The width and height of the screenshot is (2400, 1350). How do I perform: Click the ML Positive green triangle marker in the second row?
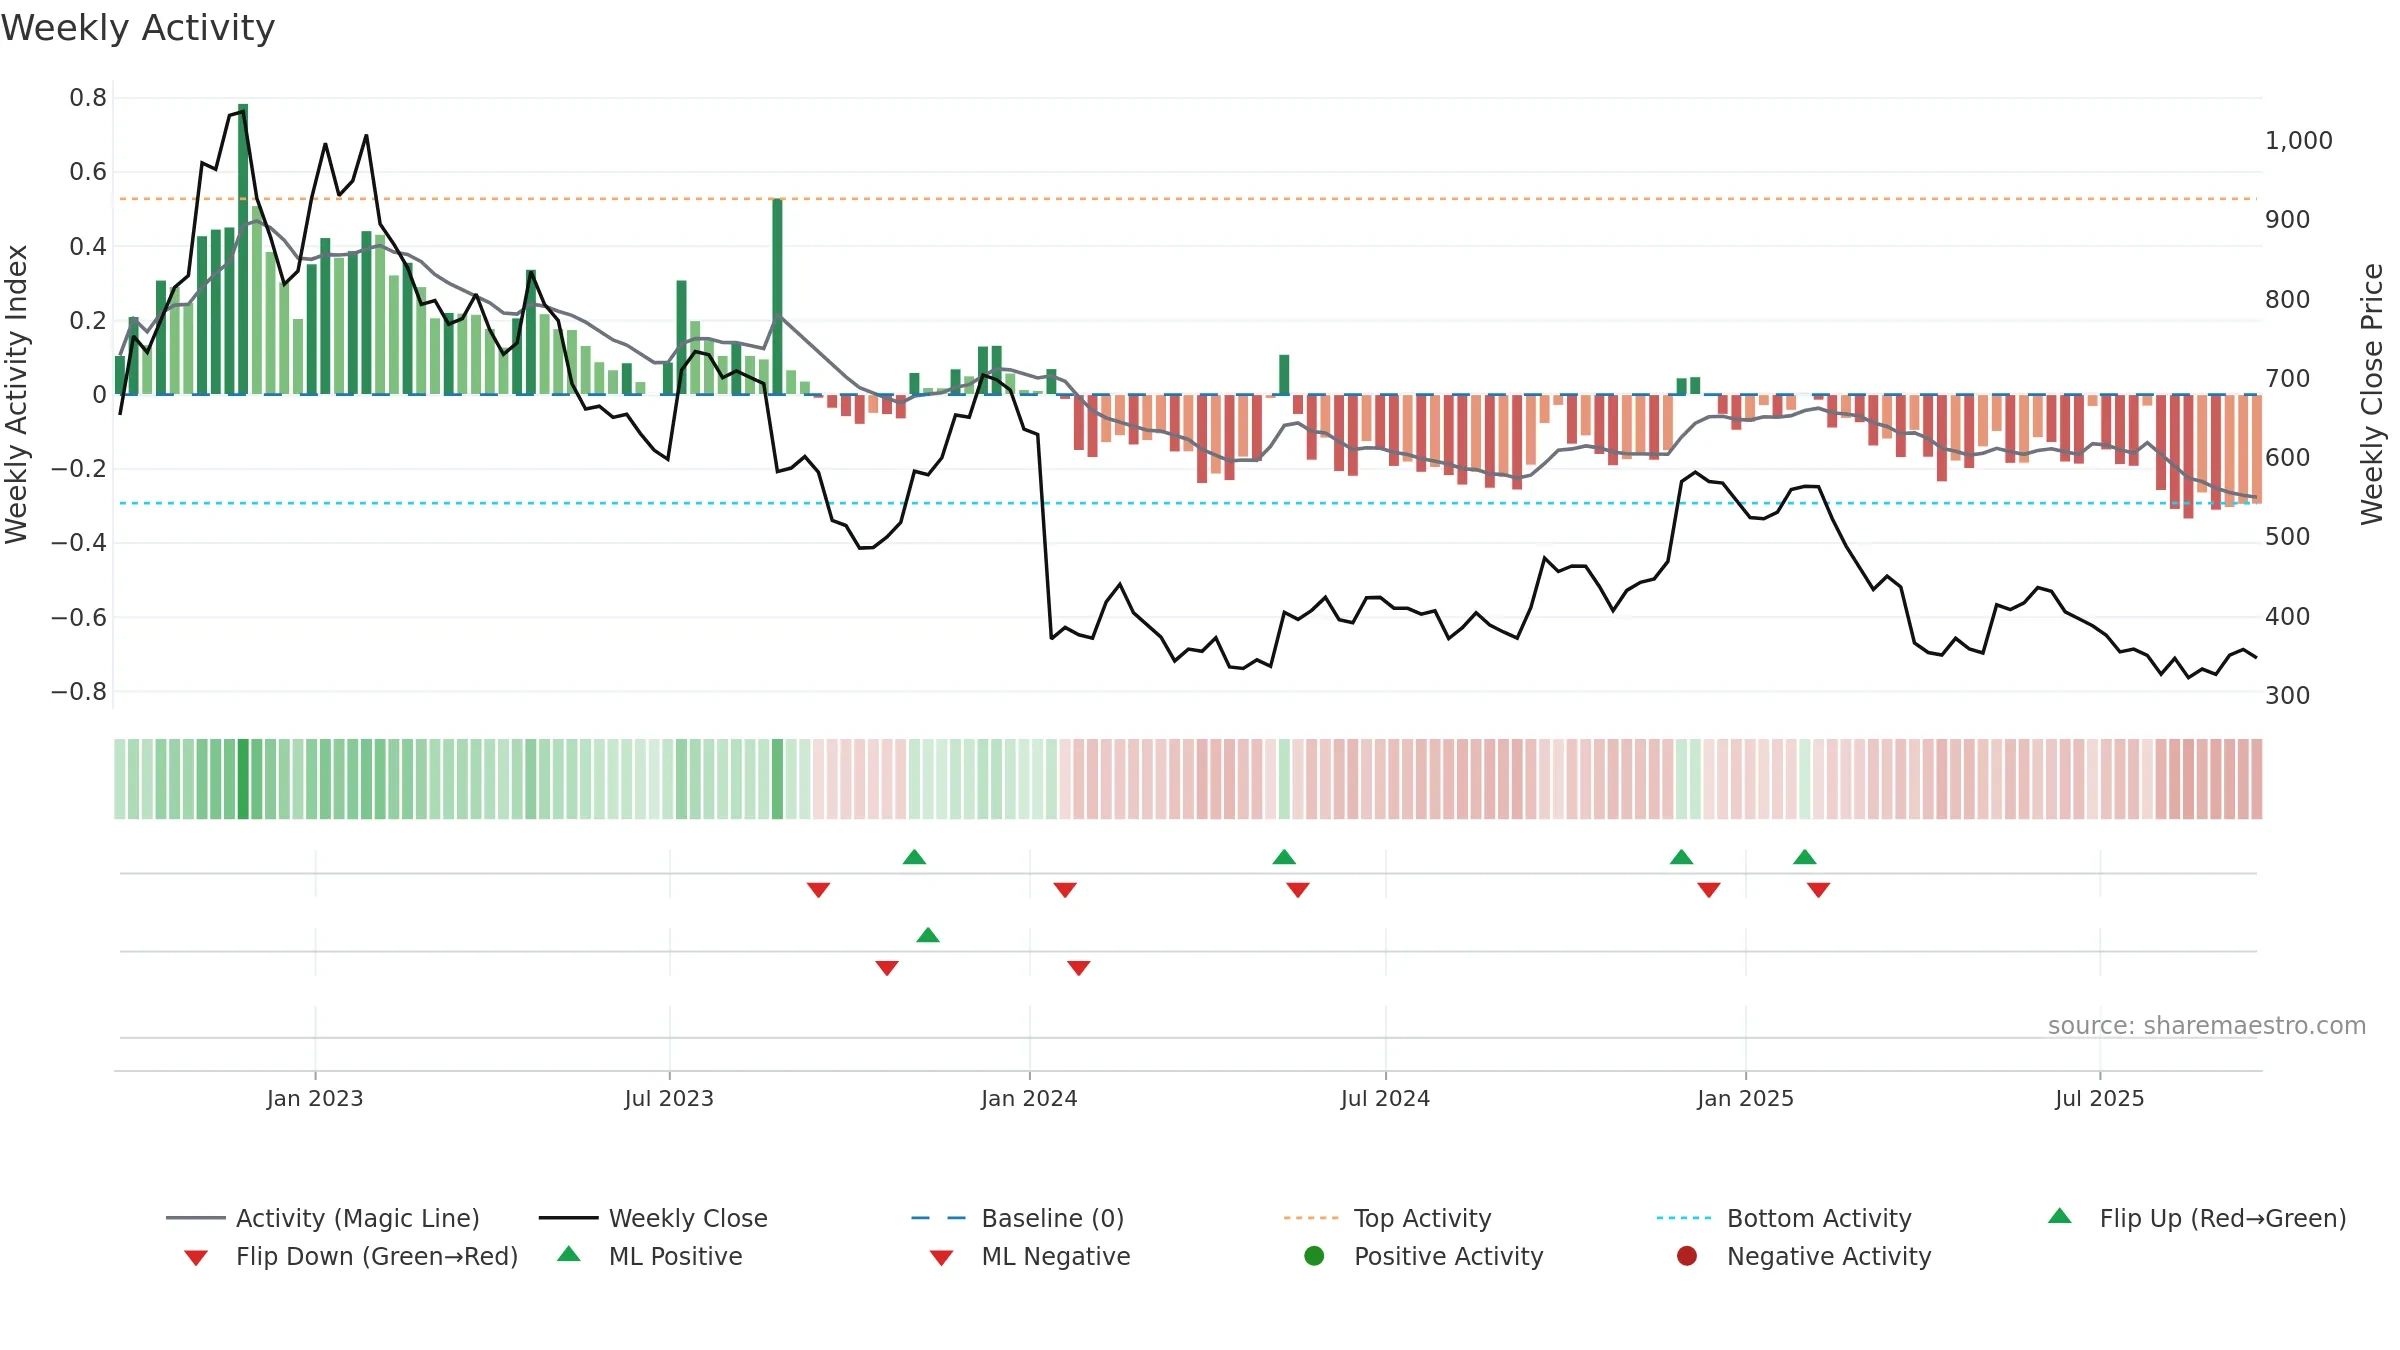coord(928,935)
